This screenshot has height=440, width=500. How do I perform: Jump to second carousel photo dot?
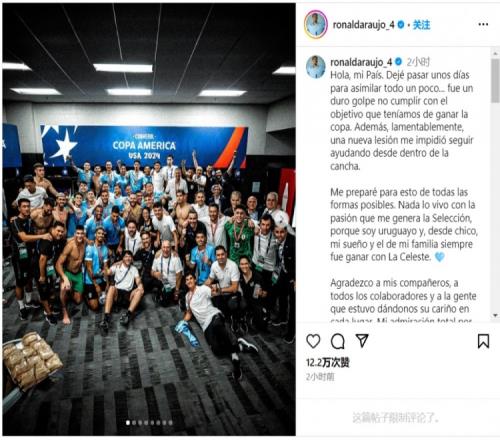pyautogui.click(x=134, y=423)
